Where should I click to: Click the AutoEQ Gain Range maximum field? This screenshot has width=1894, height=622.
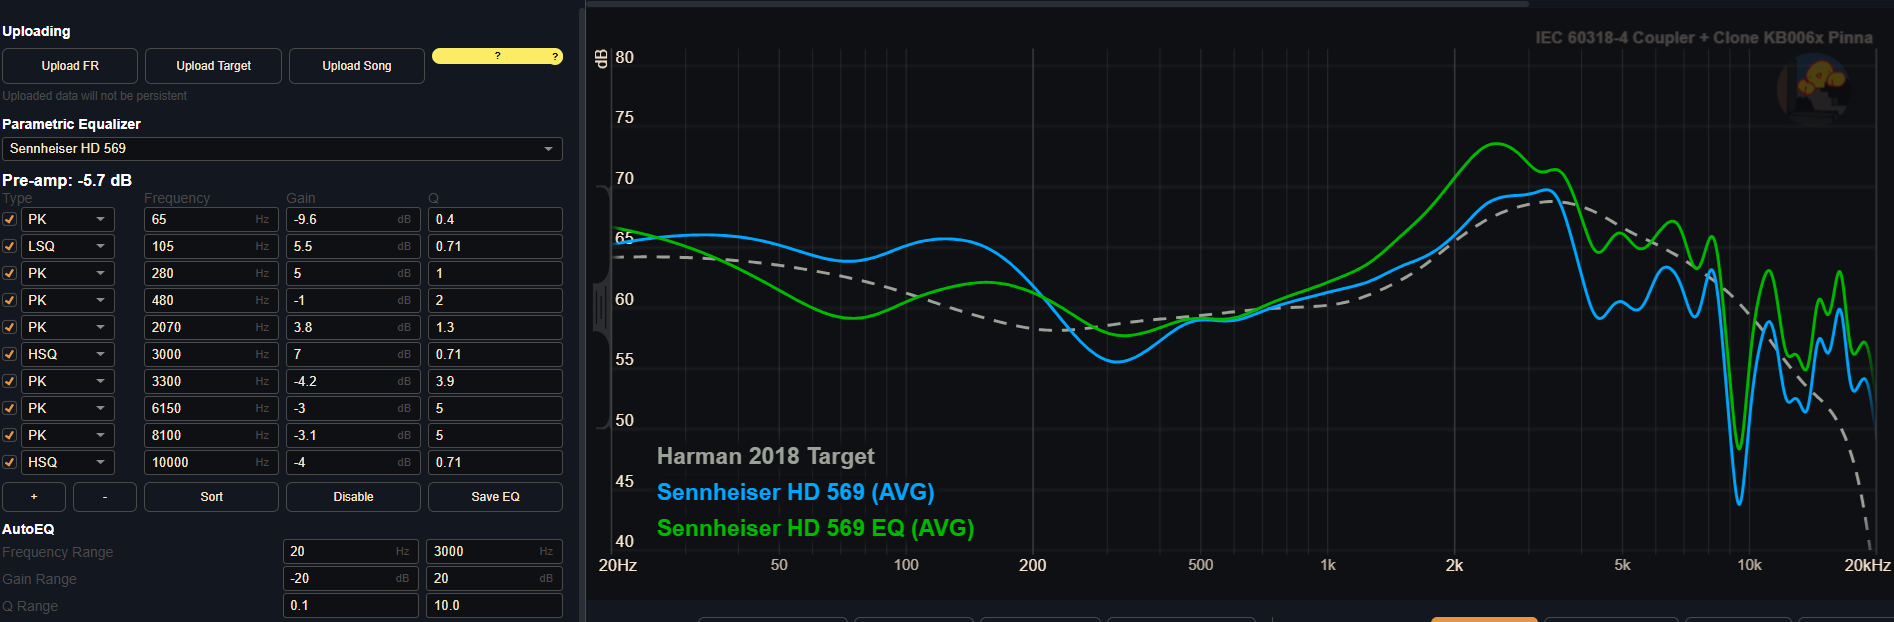(x=494, y=578)
